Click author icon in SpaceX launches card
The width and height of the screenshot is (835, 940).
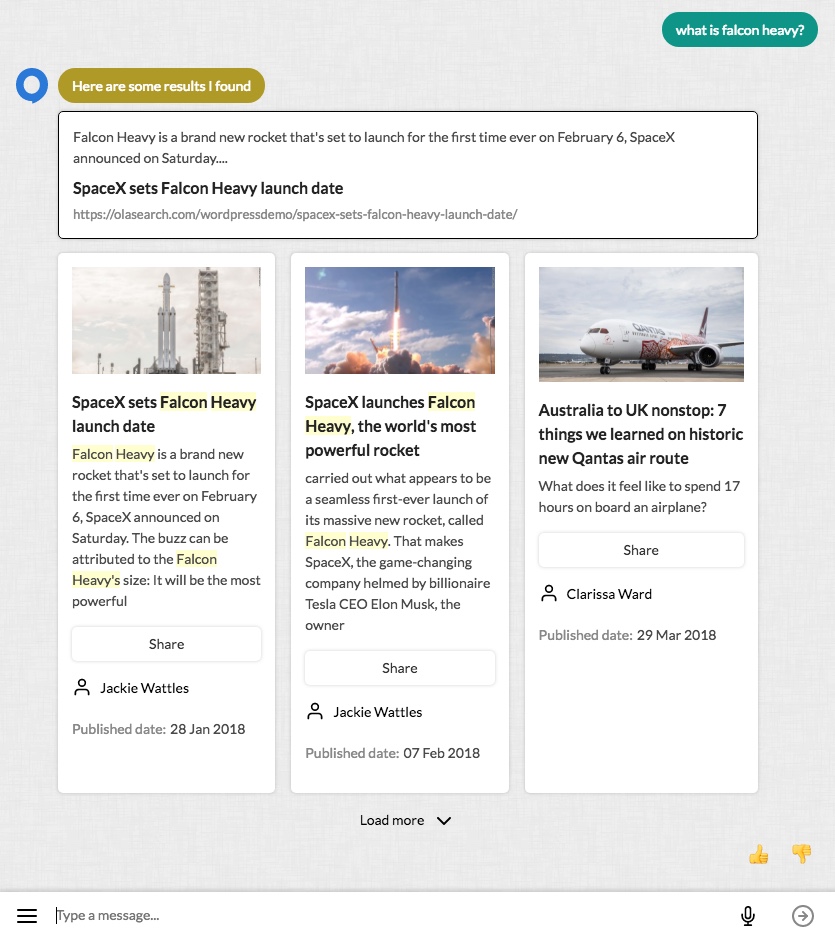(315, 712)
